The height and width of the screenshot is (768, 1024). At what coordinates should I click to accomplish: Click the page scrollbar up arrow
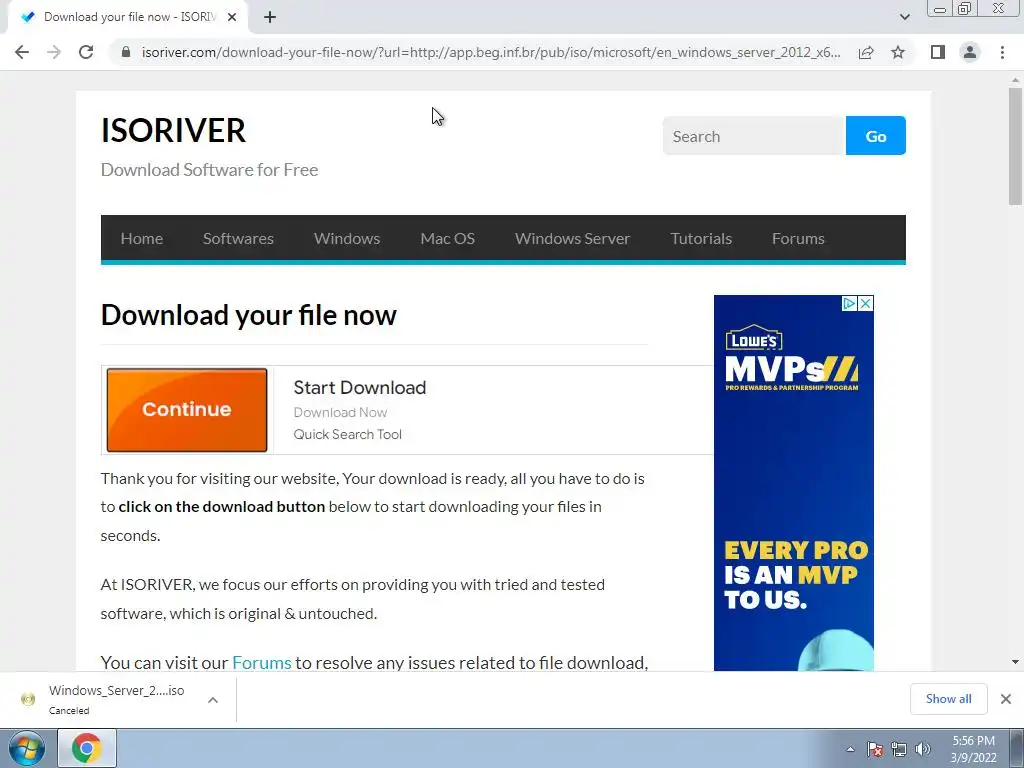1015,79
